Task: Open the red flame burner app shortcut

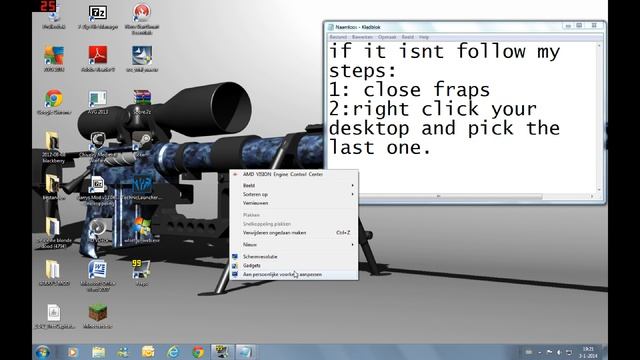Action: [142, 18]
